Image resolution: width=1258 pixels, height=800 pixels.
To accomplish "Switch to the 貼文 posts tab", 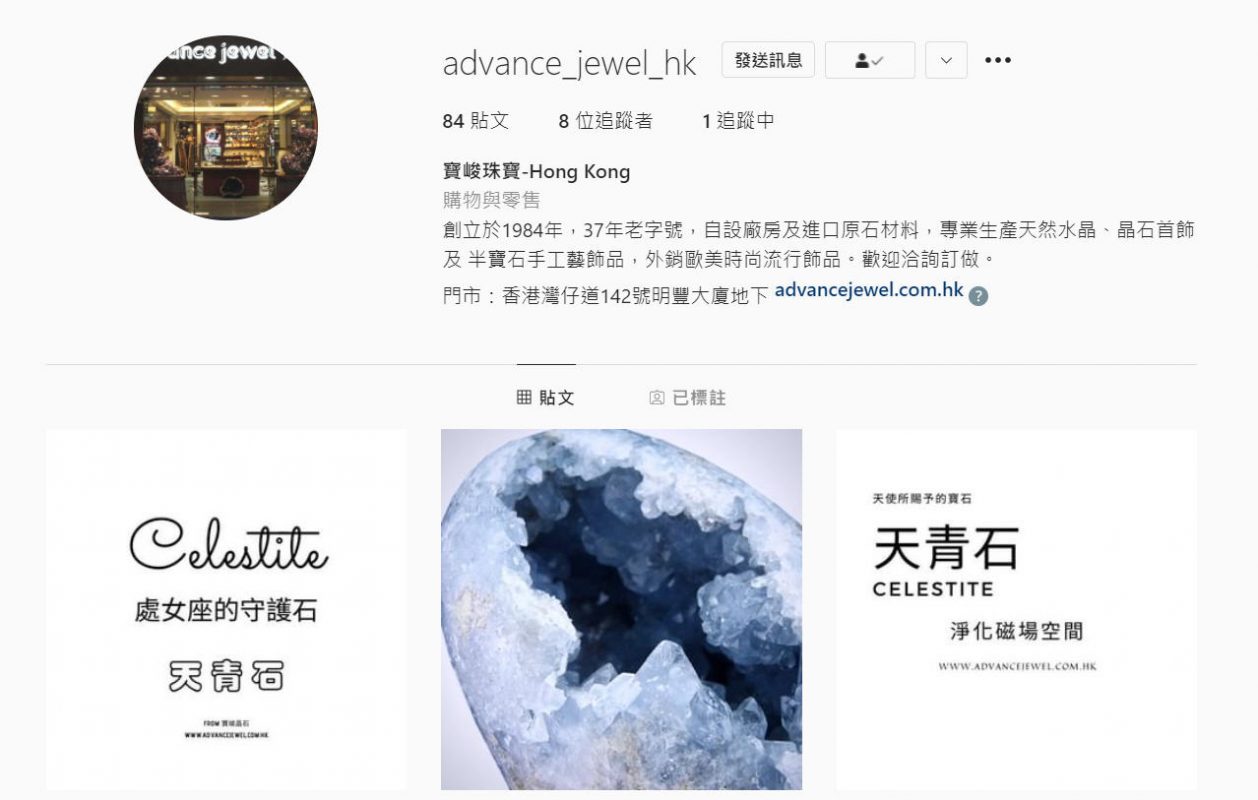I will (546, 398).
